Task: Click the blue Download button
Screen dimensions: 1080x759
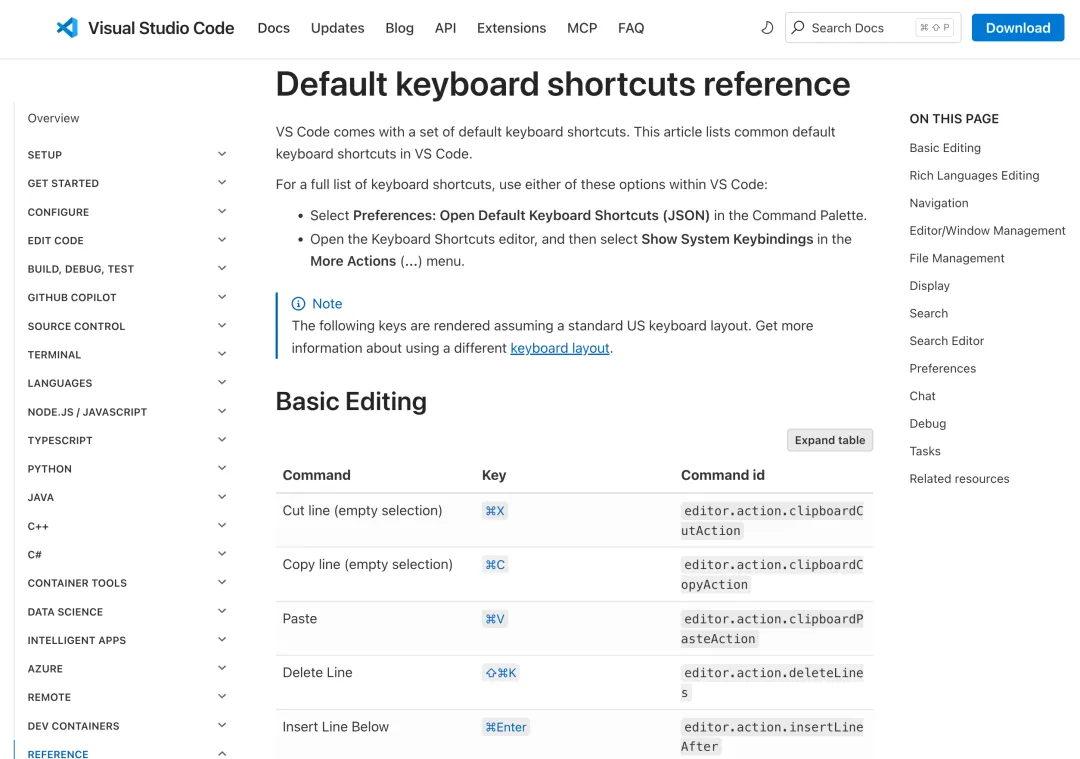Action: (x=1017, y=28)
